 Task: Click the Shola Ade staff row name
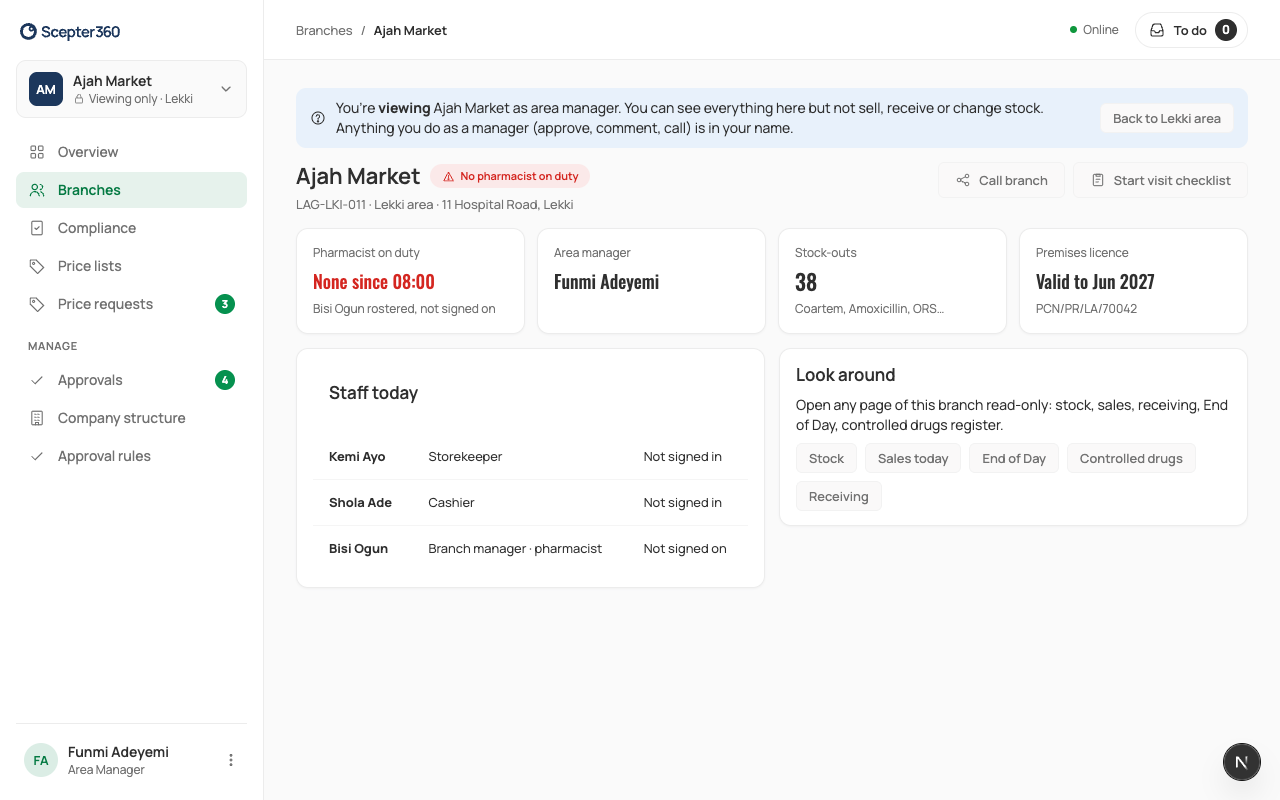[360, 503]
